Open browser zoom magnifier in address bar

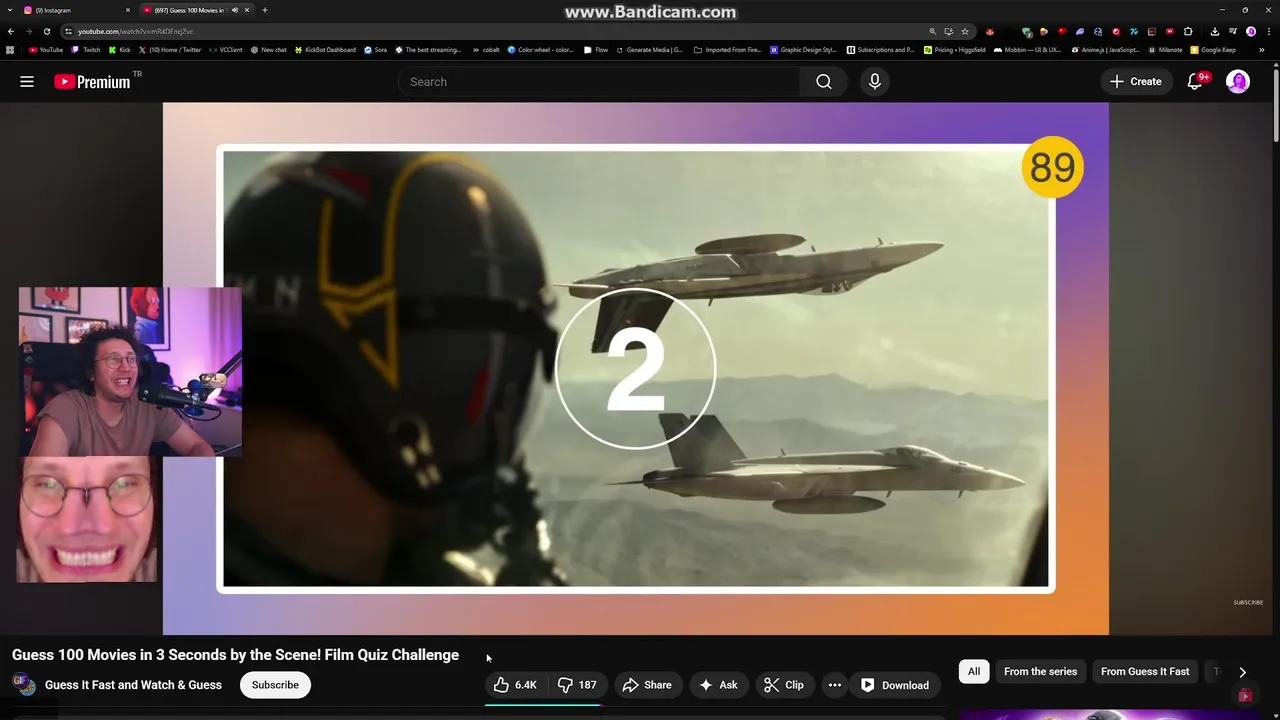point(932,31)
